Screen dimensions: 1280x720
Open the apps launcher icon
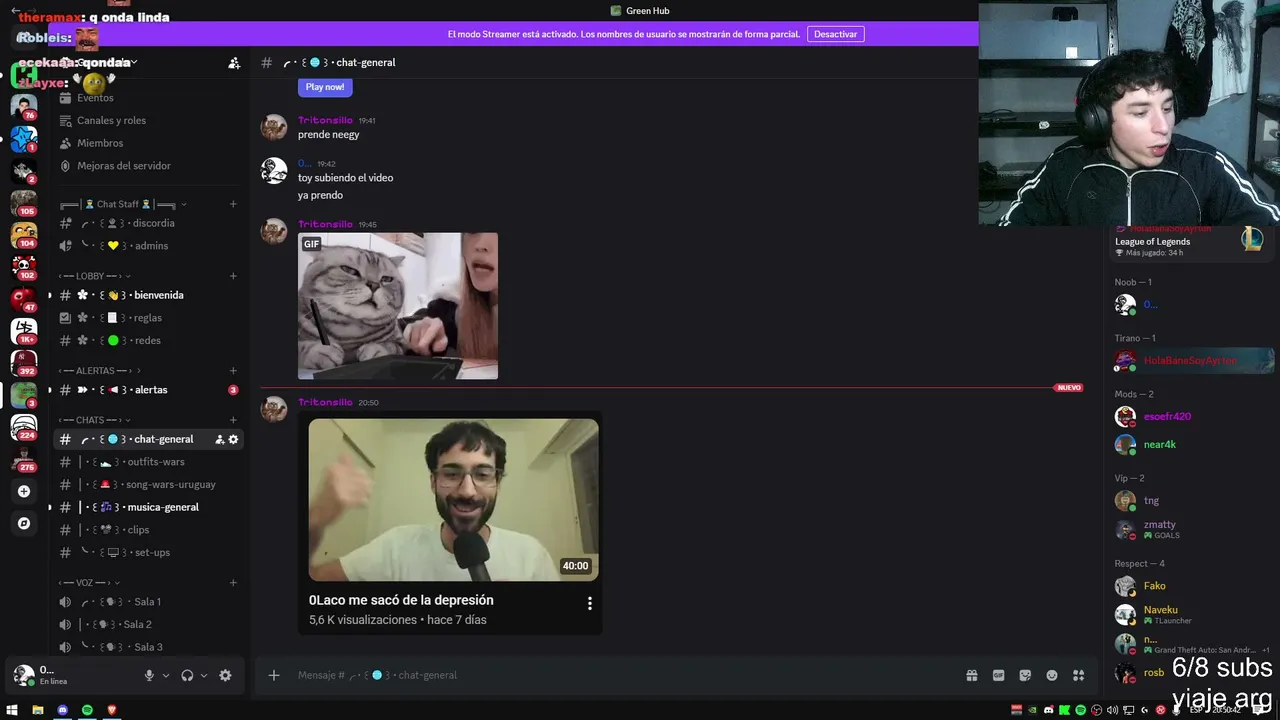(x=1078, y=675)
